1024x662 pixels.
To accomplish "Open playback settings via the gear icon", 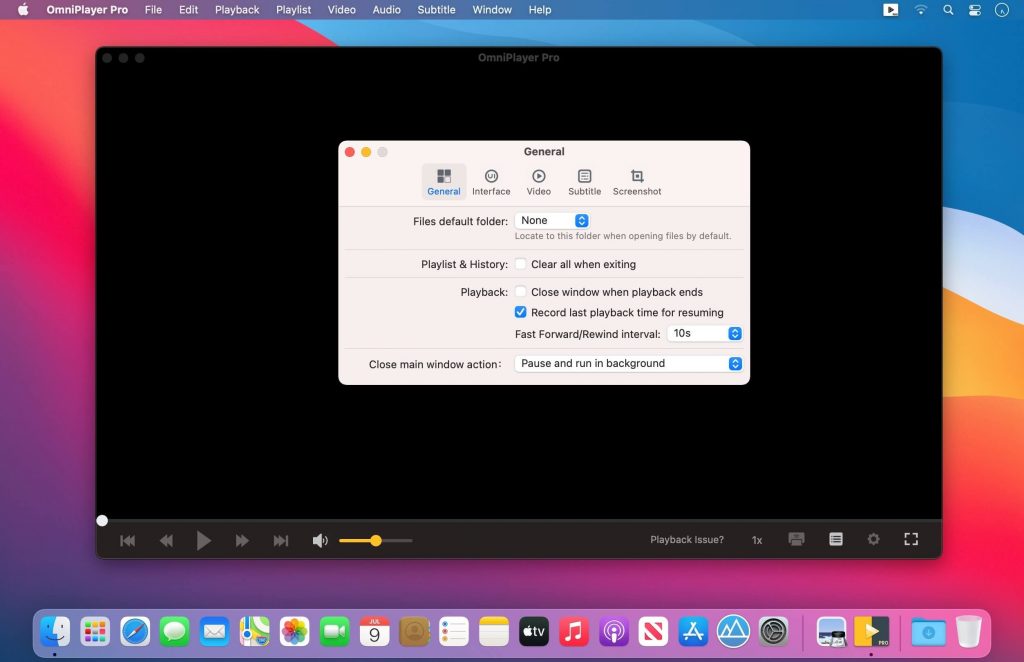I will [873, 539].
